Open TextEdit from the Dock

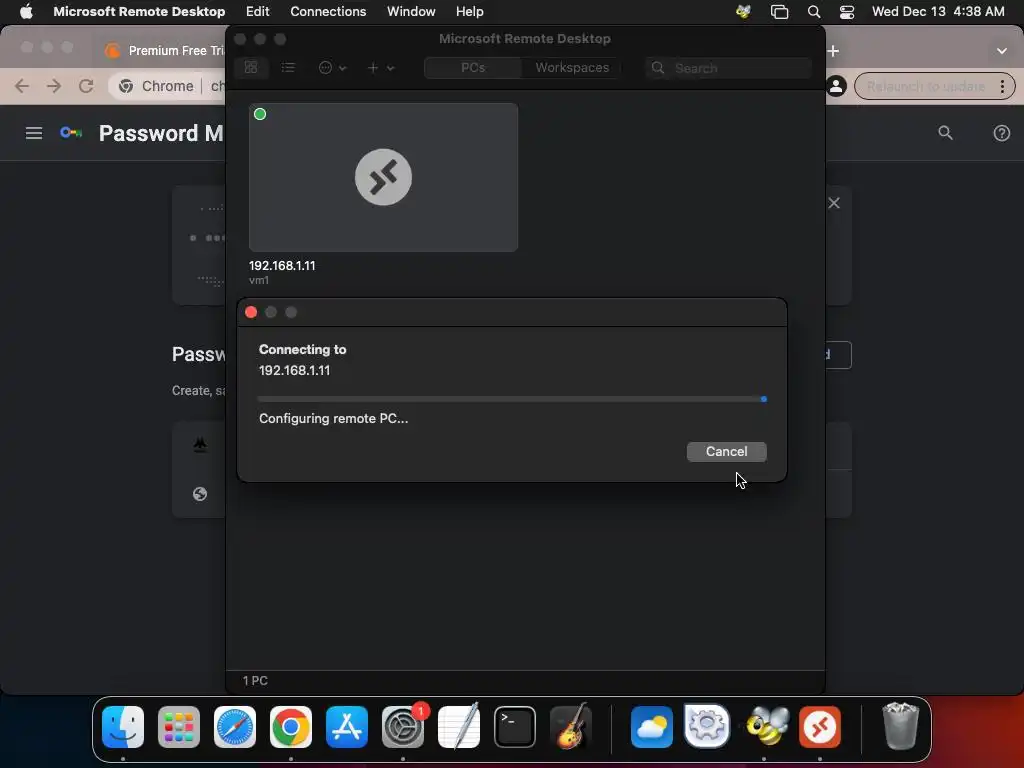pyautogui.click(x=458, y=727)
